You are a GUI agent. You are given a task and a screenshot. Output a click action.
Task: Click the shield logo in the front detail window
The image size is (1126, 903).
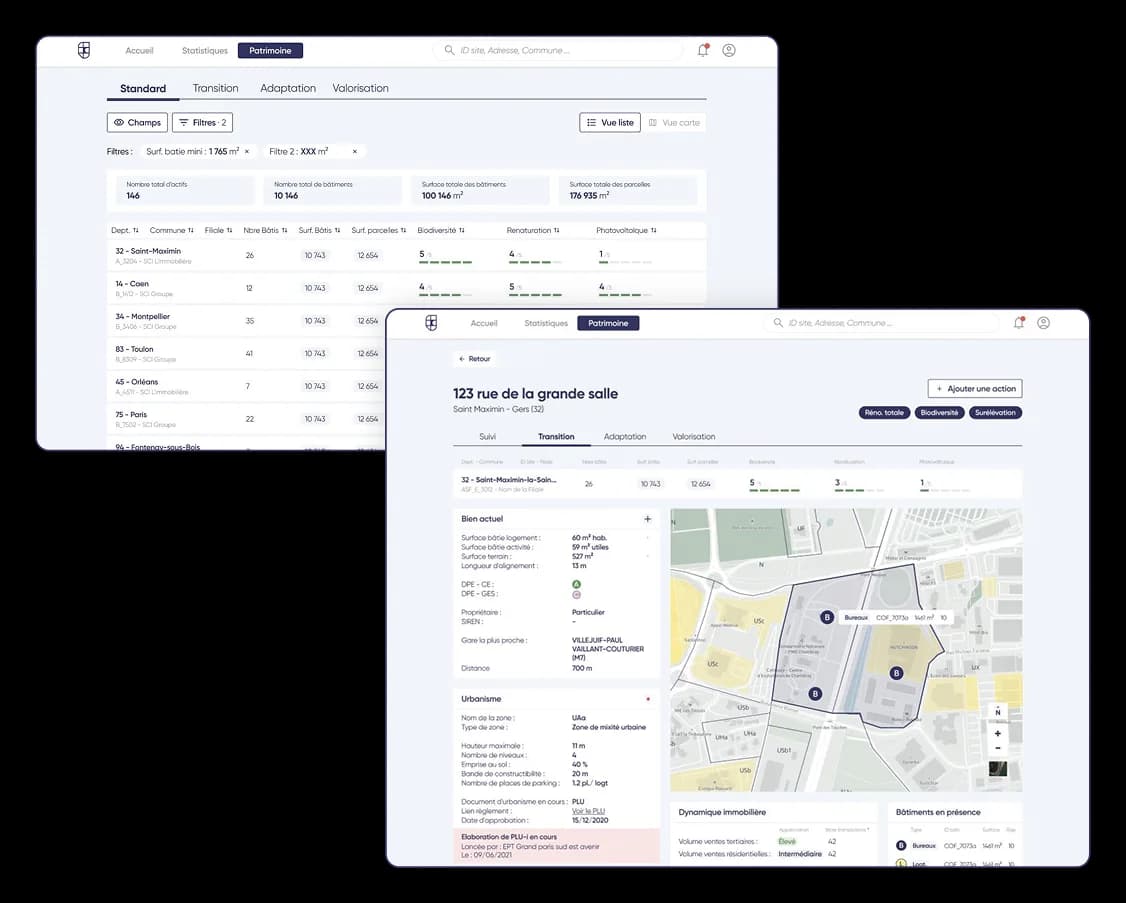pos(431,323)
